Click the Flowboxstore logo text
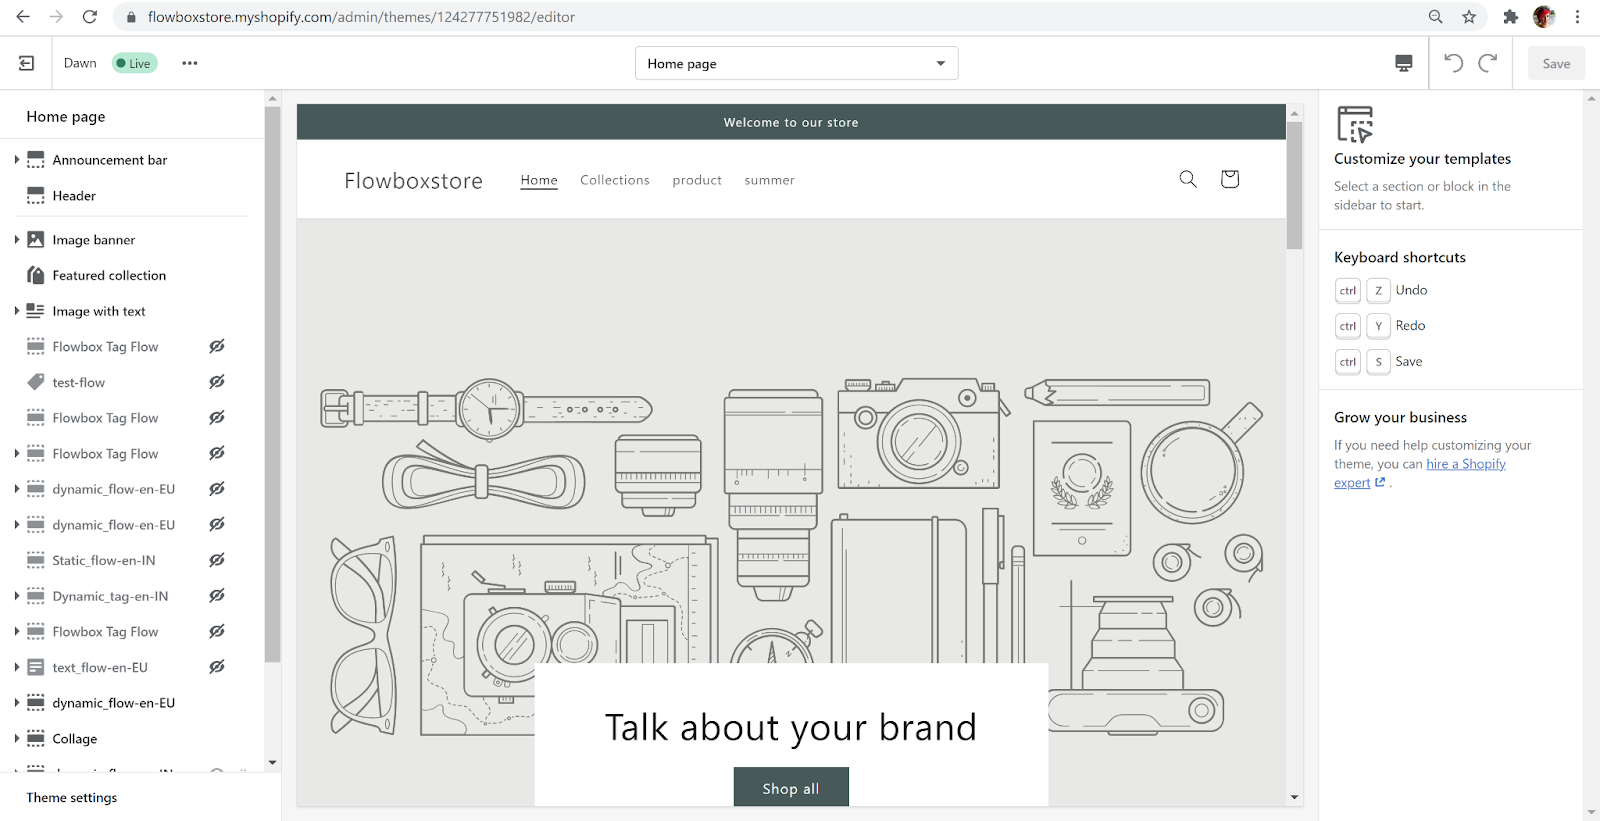1600x821 pixels. (414, 181)
